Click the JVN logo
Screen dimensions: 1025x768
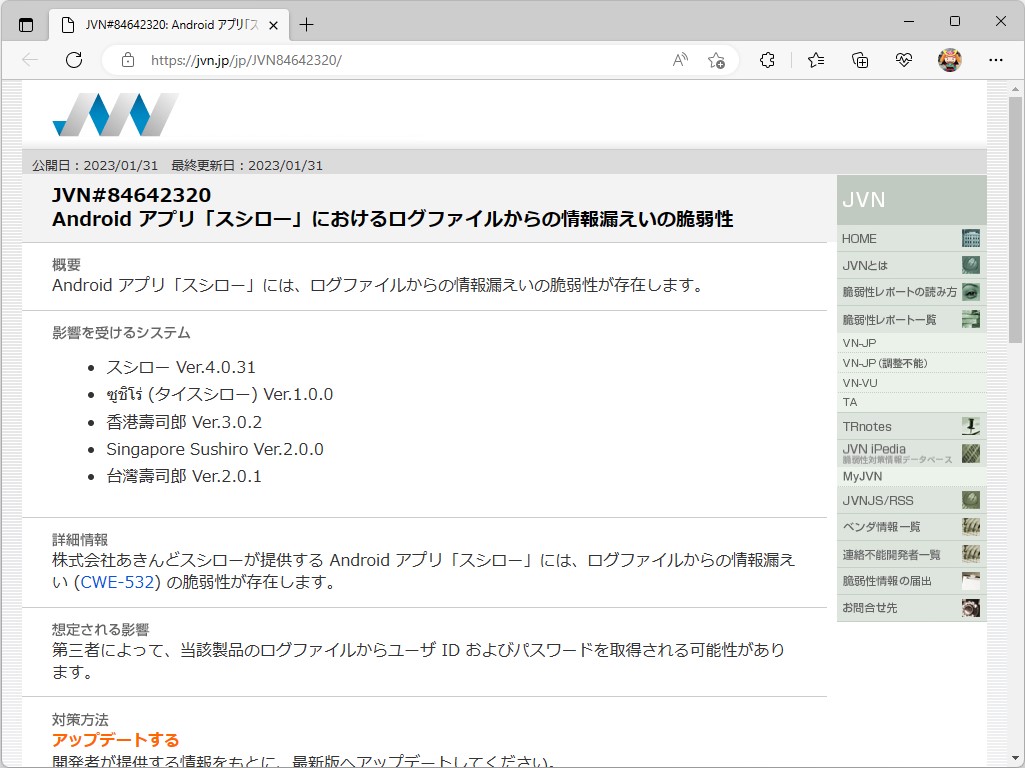click(114, 113)
